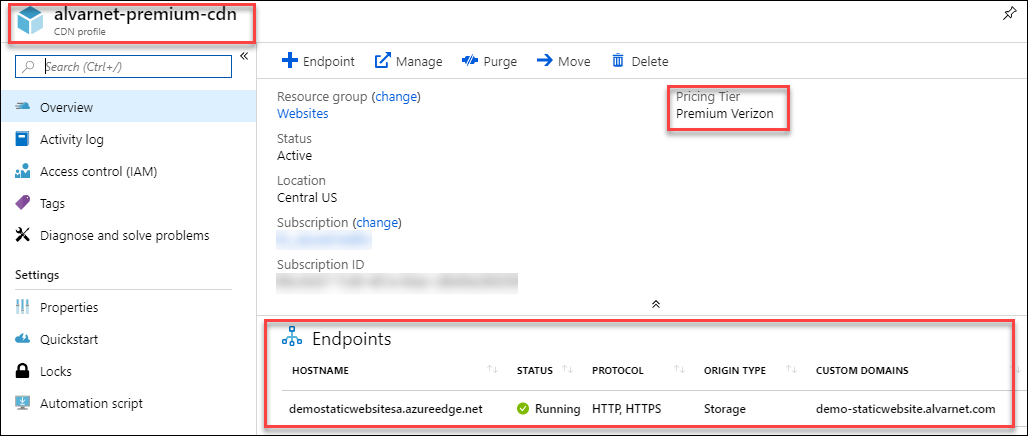Screen dimensions: 1028x436
Task: Open the Overview menu item
Action: [x=129, y=107]
